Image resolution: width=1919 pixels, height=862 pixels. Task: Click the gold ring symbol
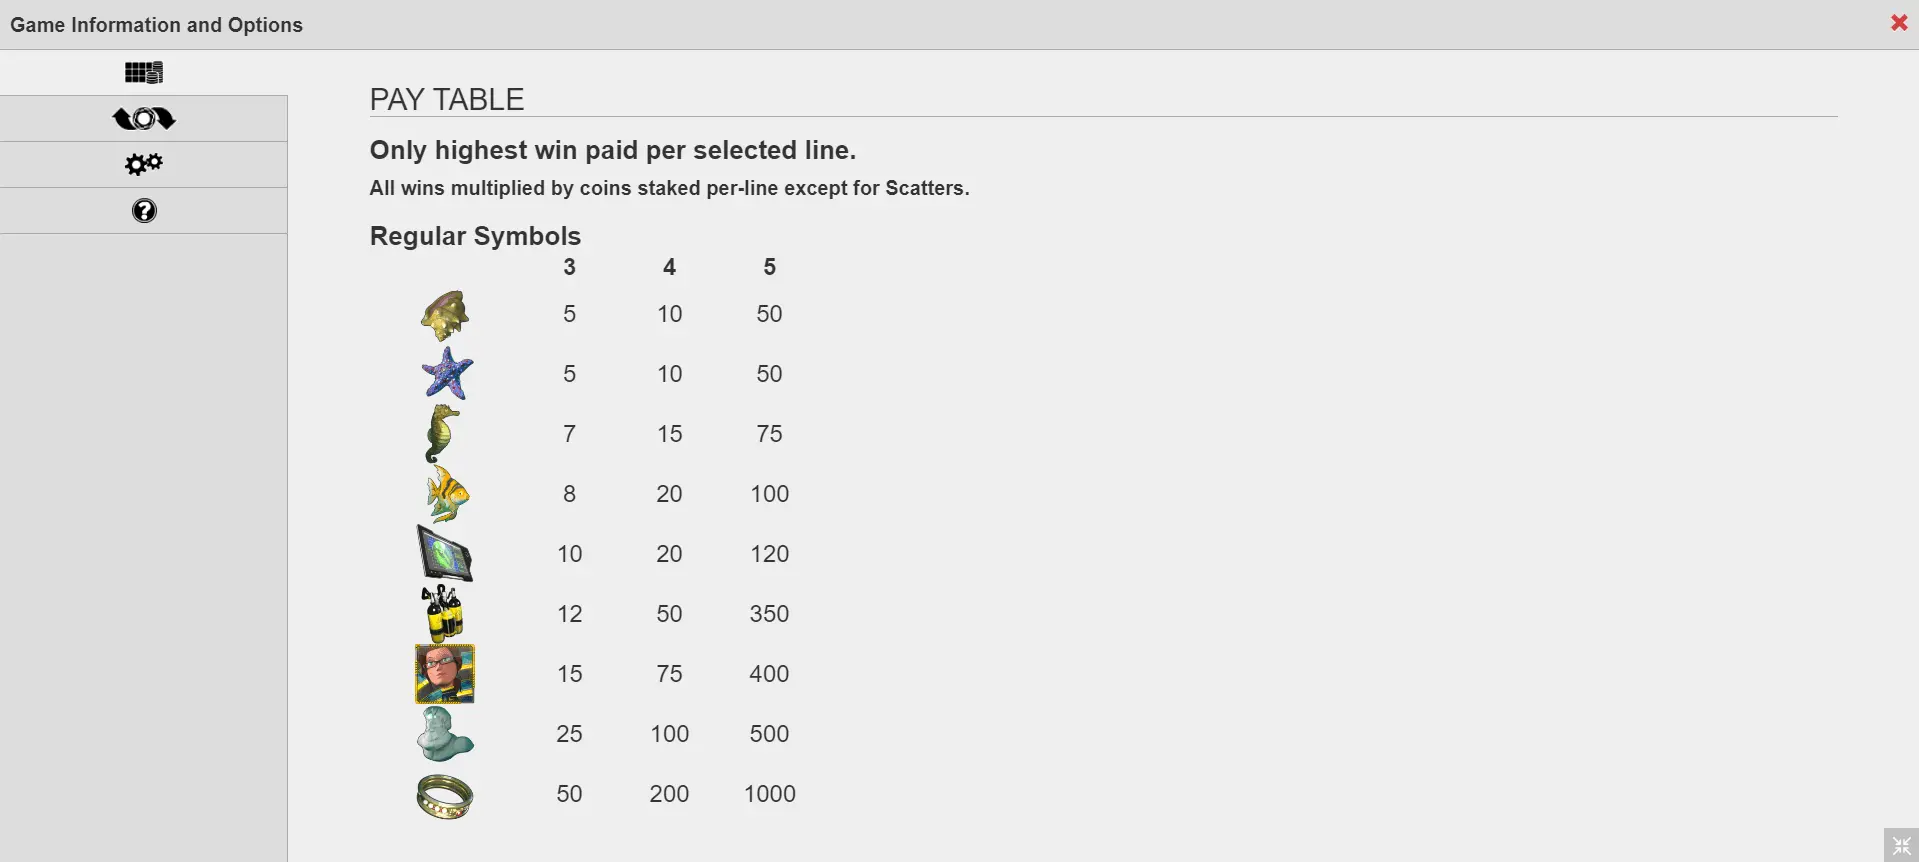[x=444, y=796]
